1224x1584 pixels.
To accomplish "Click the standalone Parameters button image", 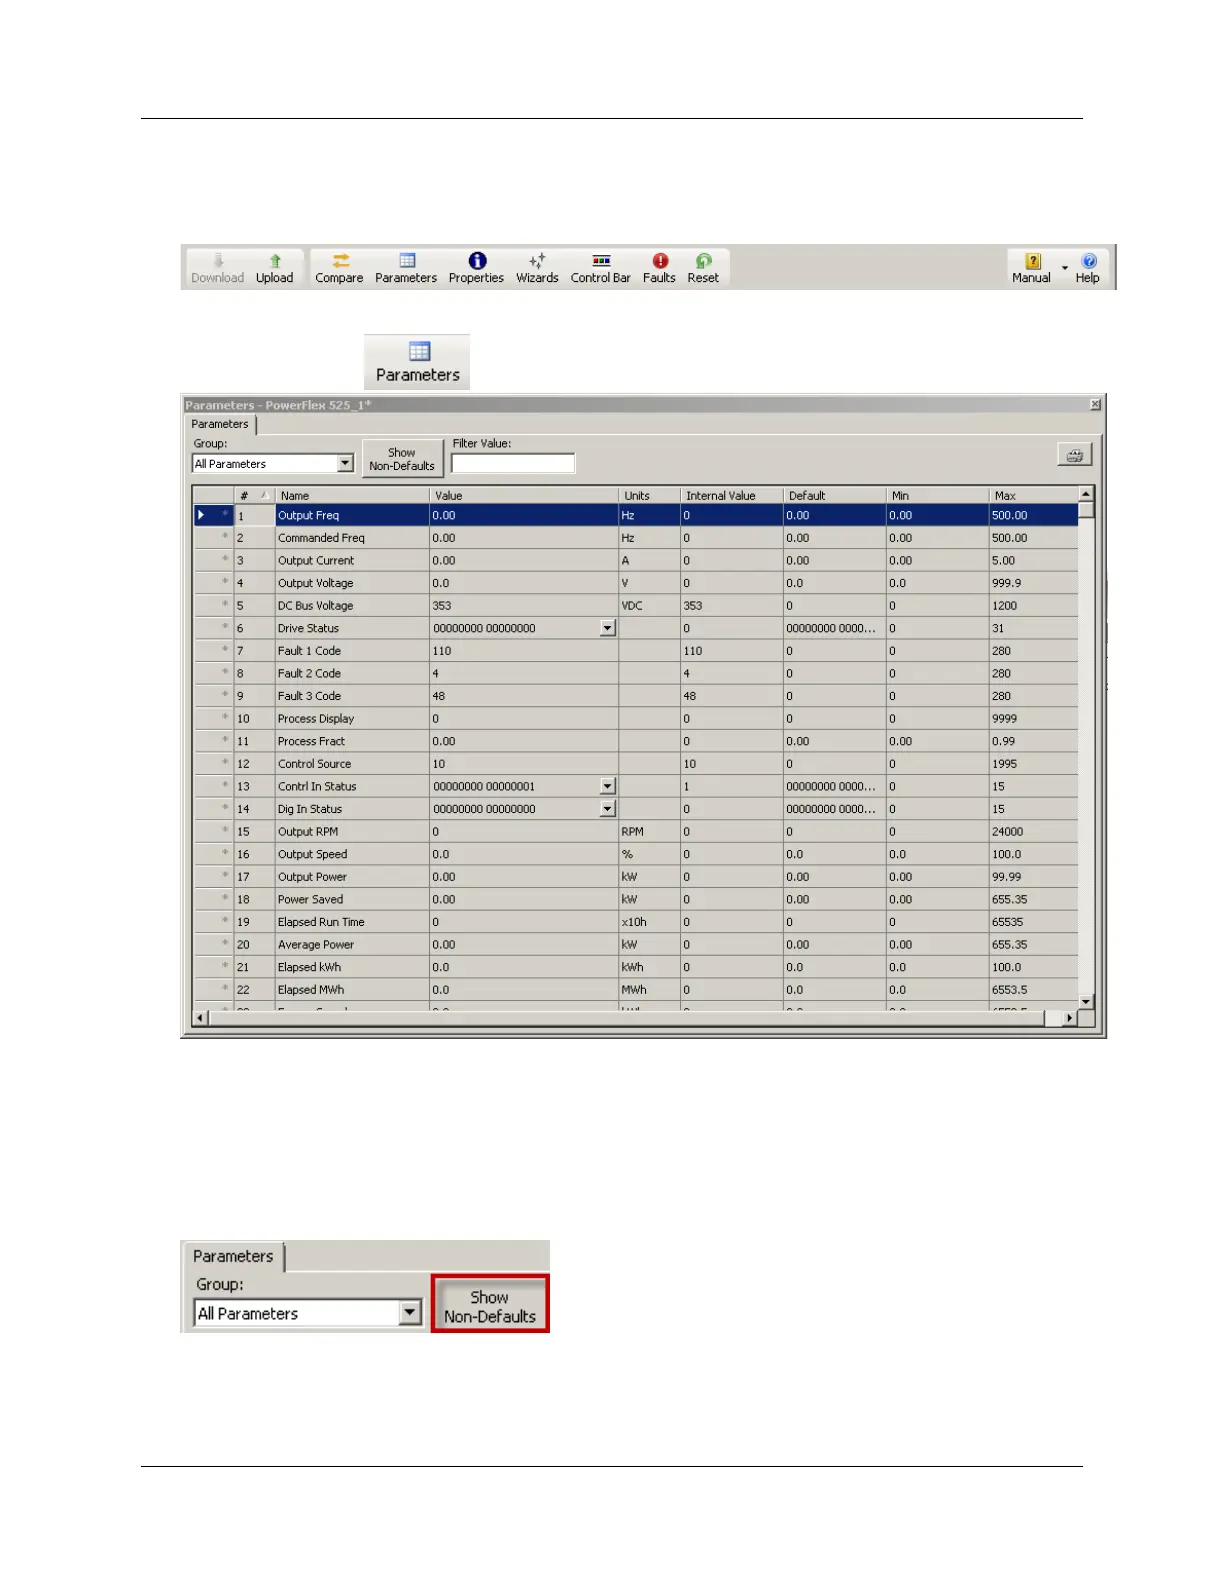I will click(x=417, y=362).
